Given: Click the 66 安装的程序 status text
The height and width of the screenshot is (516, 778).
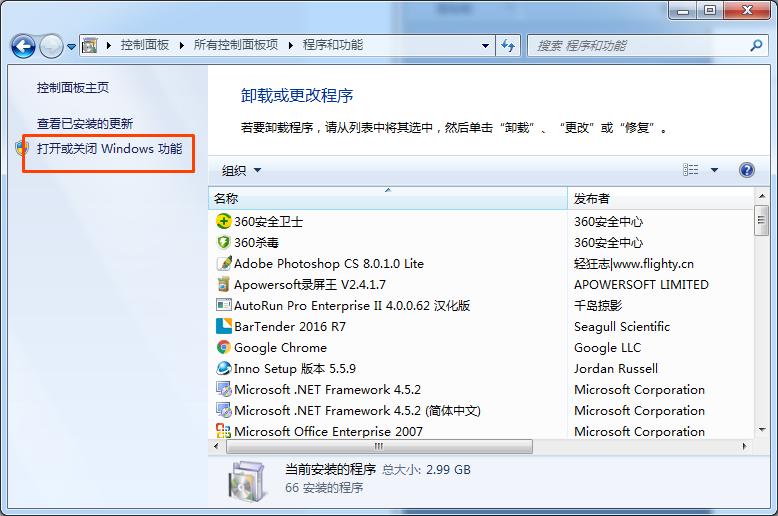Looking at the screenshot, I should pos(324,488).
